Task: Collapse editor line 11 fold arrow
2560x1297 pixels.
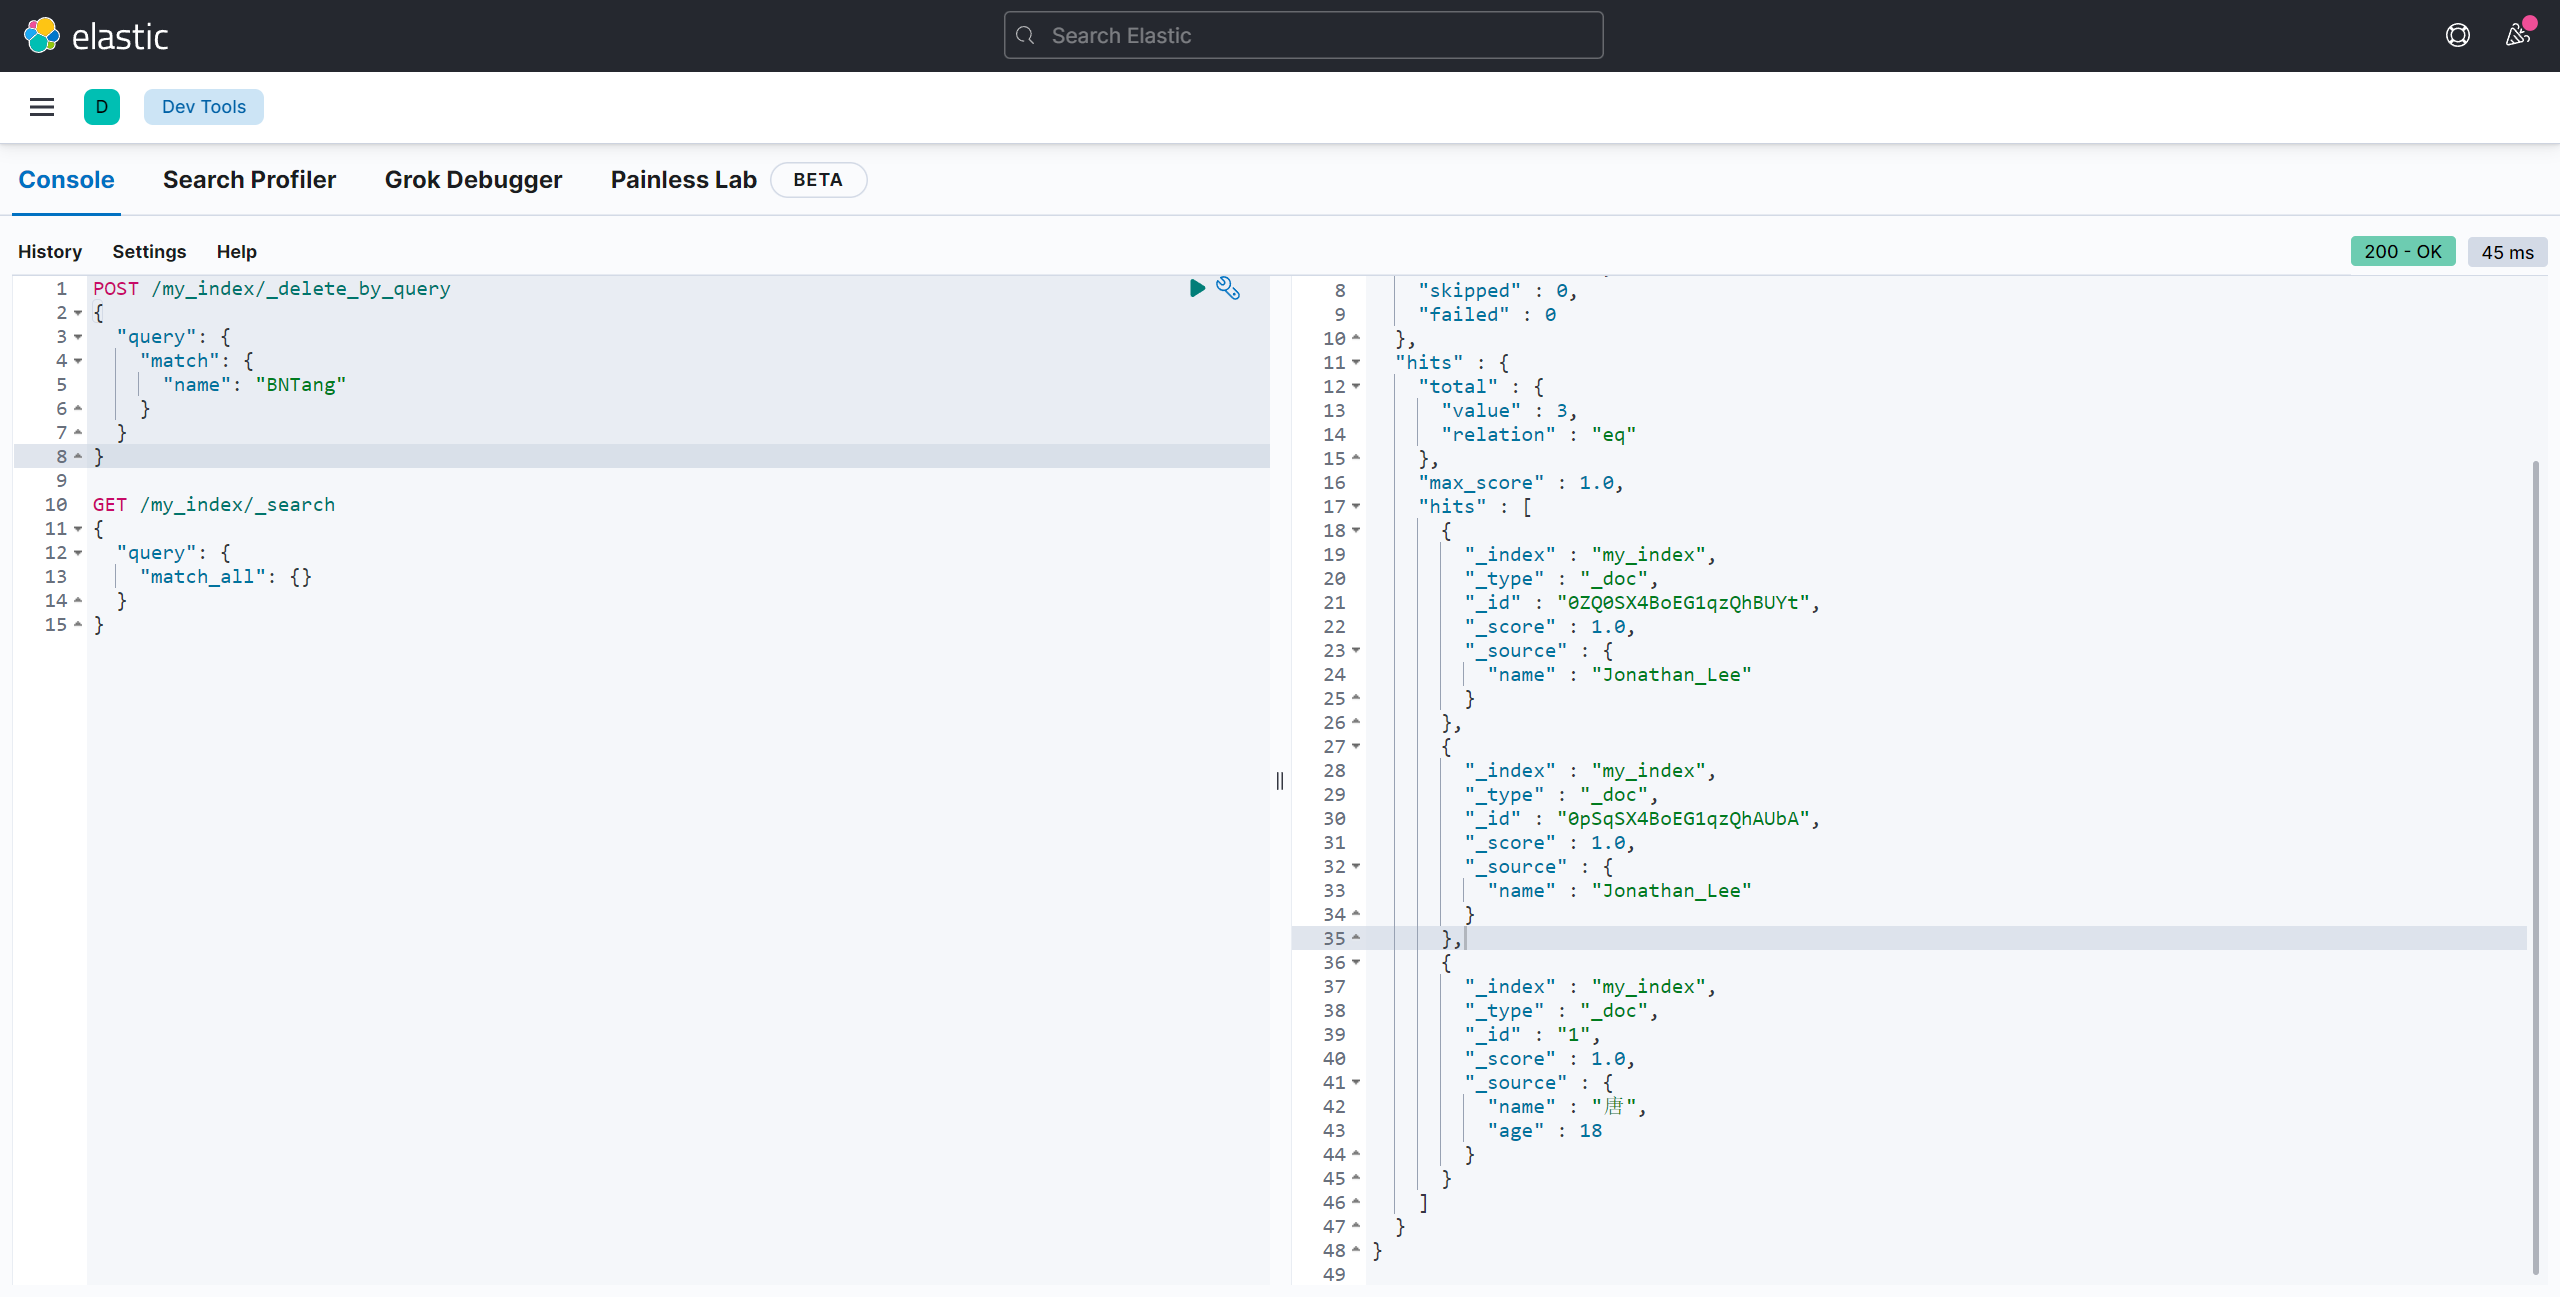Action: coord(78,529)
